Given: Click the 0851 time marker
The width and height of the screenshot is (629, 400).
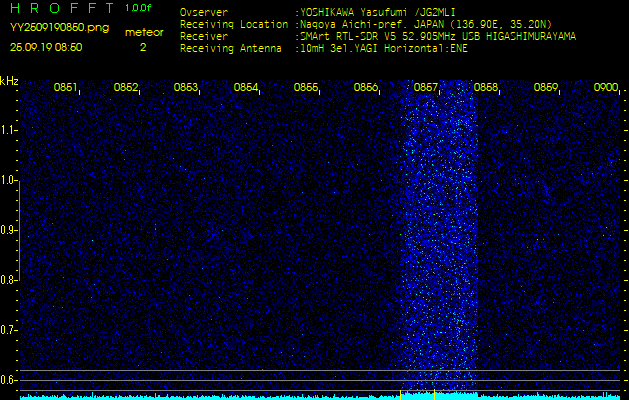Looking at the screenshot, I should tap(65, 87).
